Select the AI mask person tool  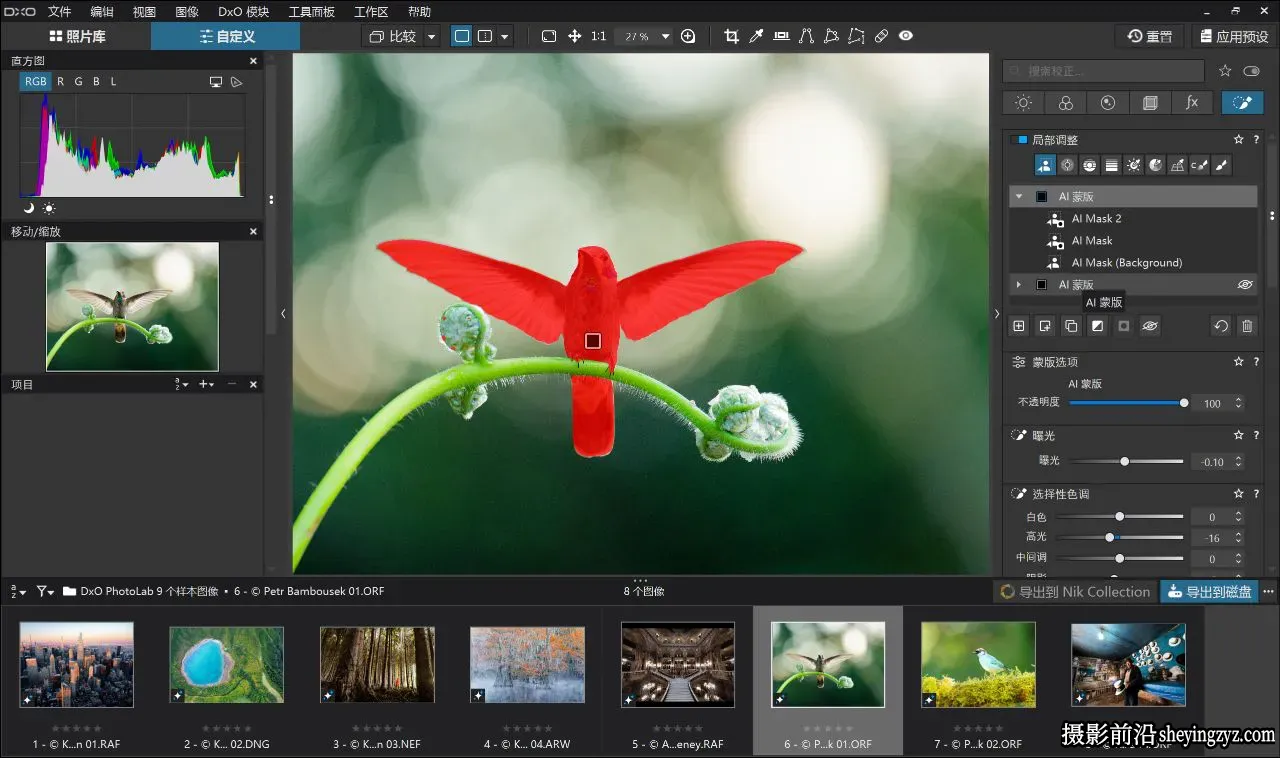coord(1045,166)
